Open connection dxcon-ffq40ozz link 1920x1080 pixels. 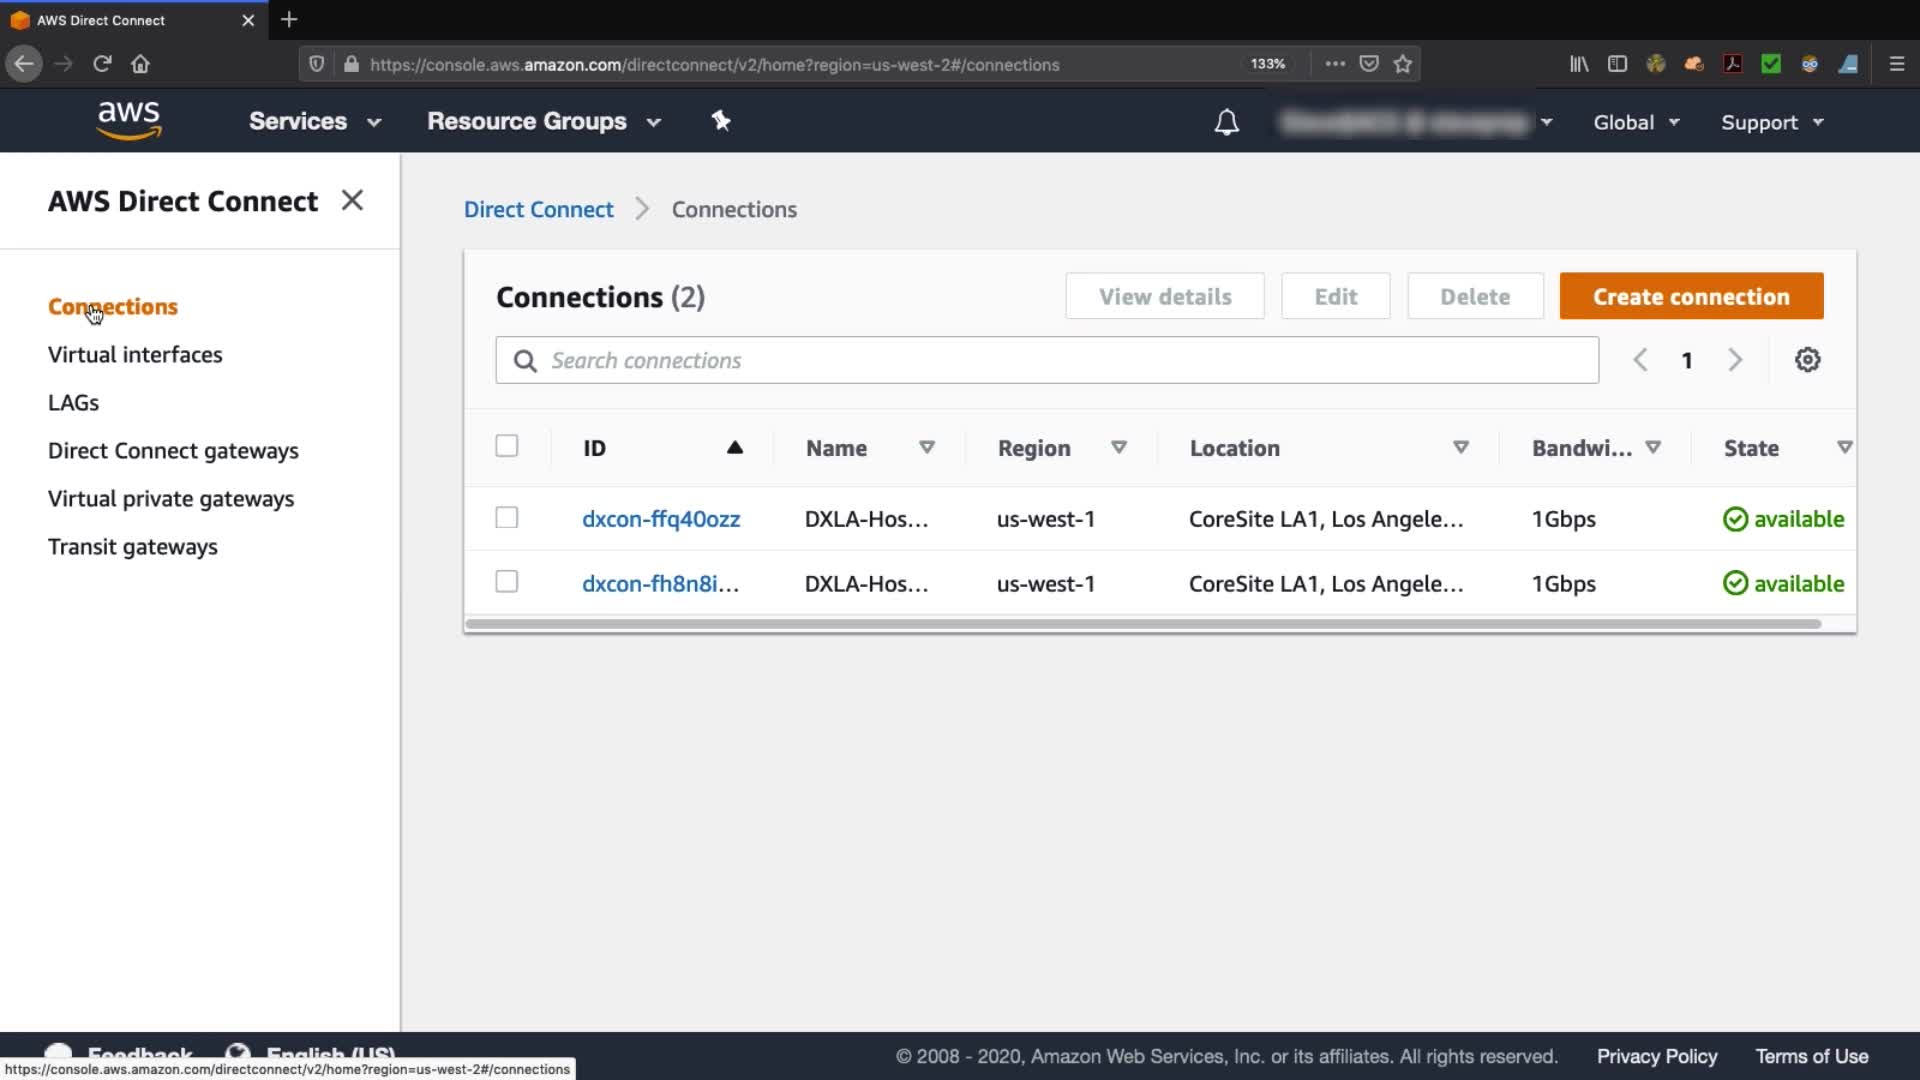pos(661,519)
